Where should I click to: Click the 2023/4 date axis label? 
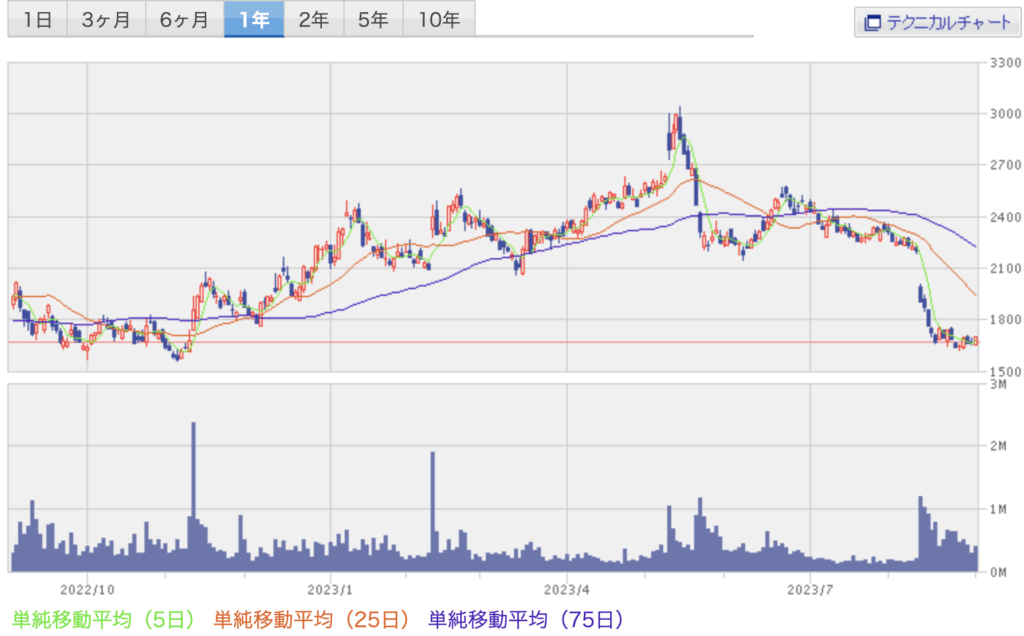(x=567, y=588)
